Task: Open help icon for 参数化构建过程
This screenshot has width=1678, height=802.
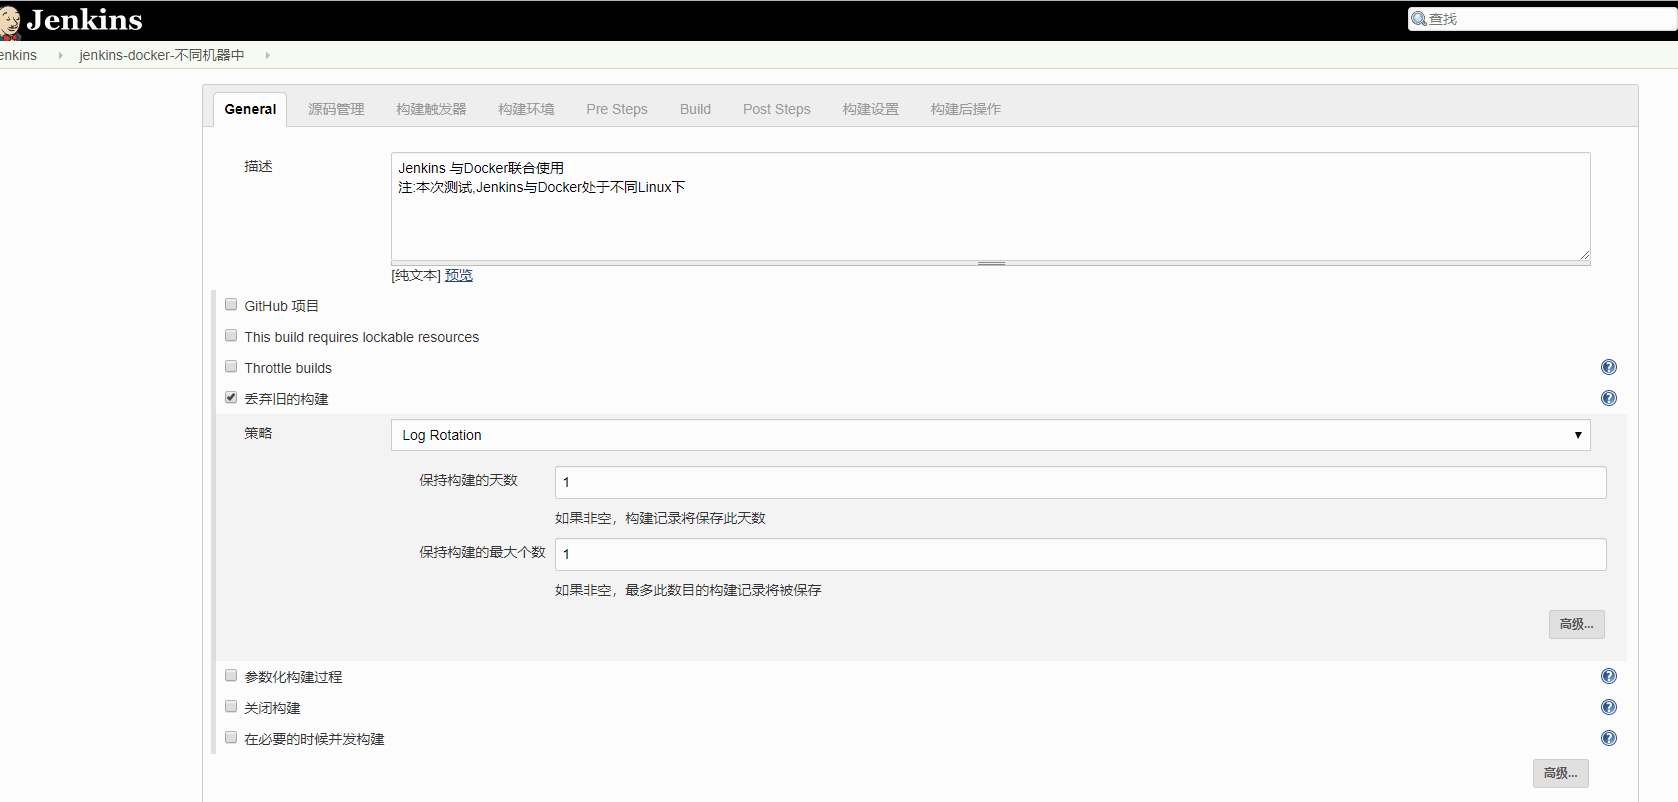Action: click(1608, 676)
